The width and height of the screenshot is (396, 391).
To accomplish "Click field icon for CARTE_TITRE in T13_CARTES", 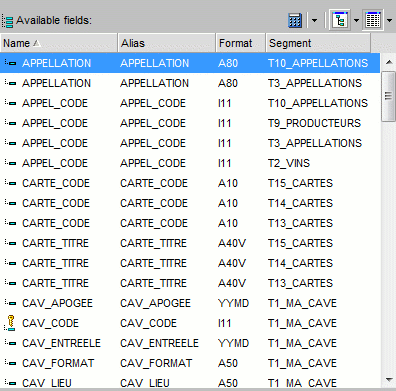I will (x=10, y=283).
